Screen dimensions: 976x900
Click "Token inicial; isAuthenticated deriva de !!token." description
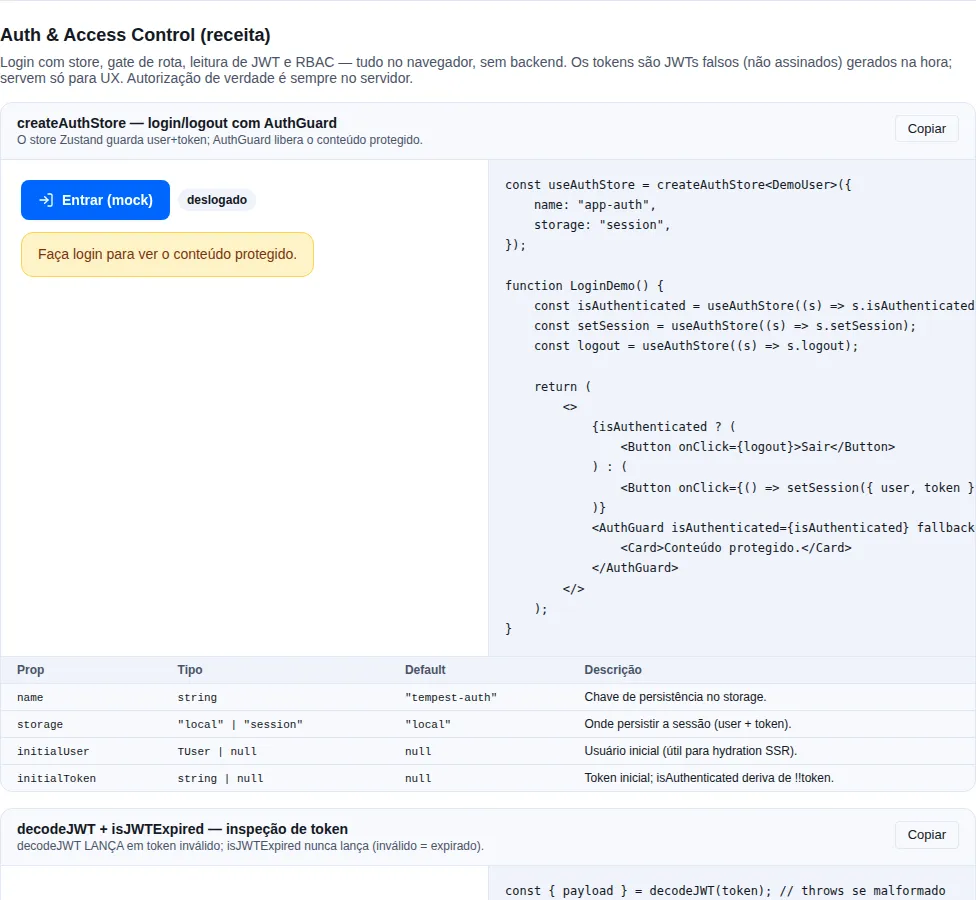[x=709, y=778]
